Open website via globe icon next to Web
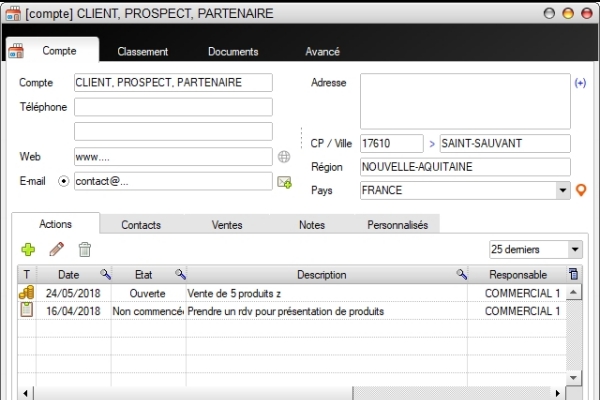600x400 pixels. point(284,157)
